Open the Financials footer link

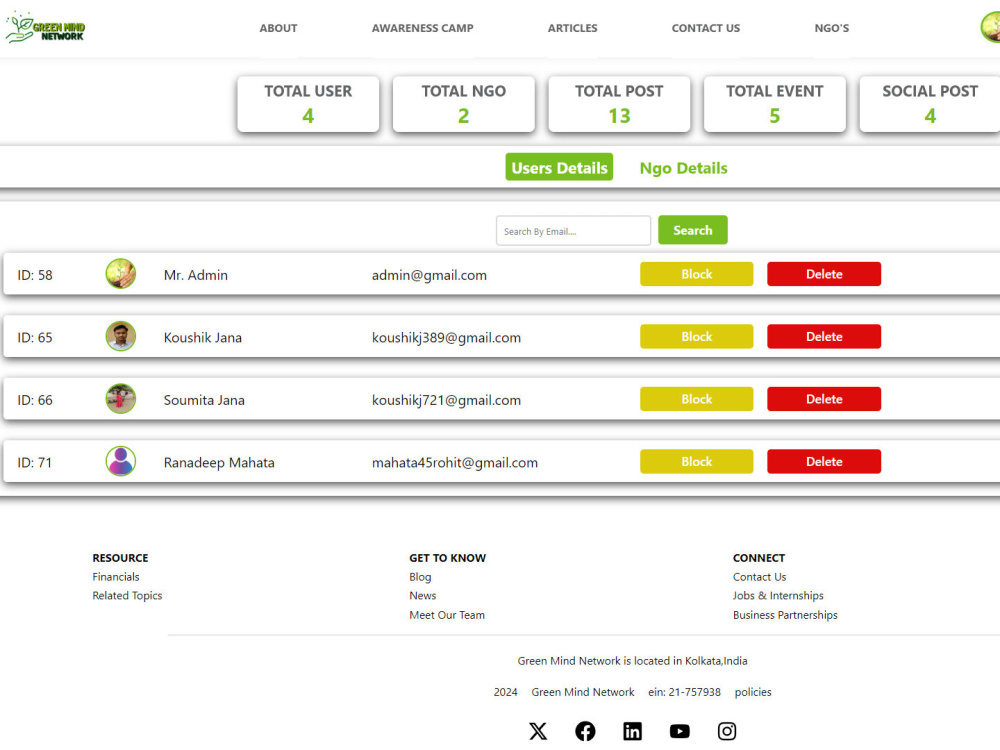(115, 577)
